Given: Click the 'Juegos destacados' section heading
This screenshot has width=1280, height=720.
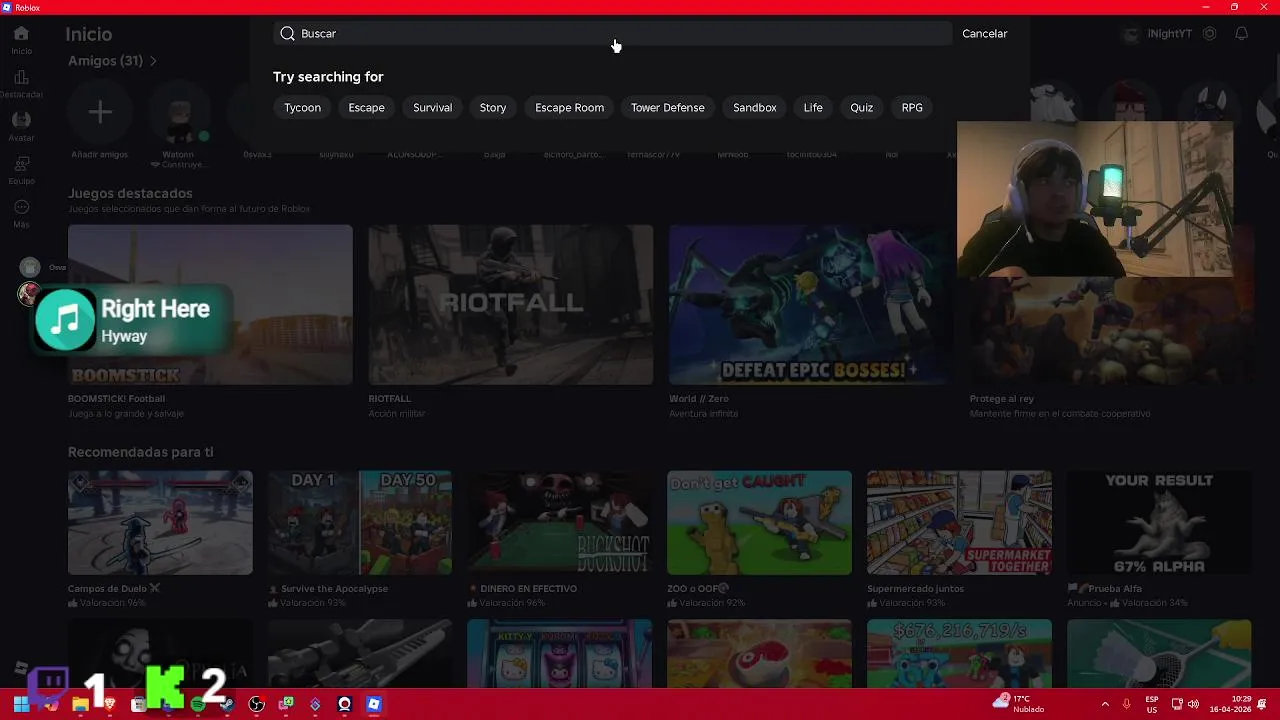Looking at the screenshot, I should tap(130, 193).
